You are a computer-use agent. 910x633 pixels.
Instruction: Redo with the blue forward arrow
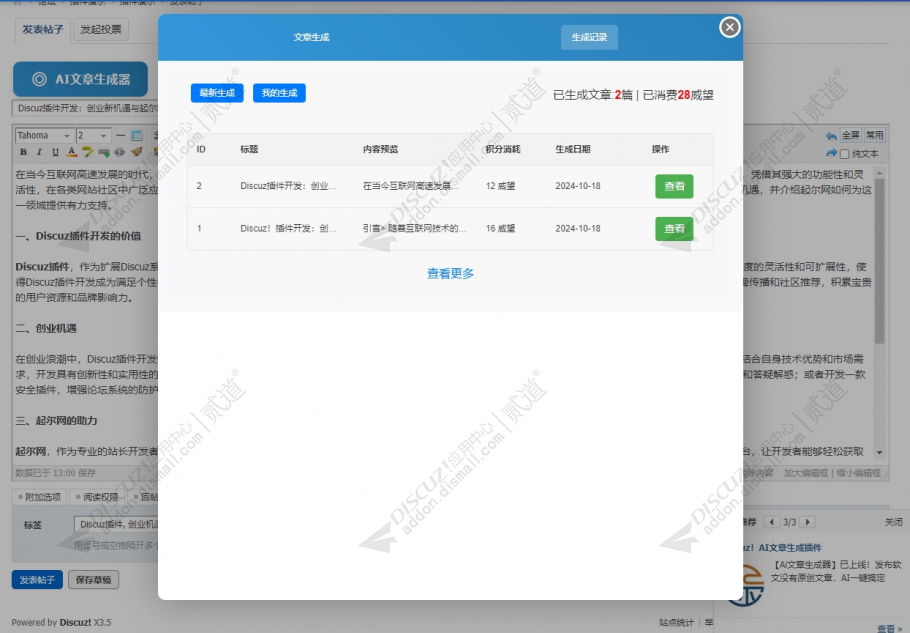click(x=831, y=153)
